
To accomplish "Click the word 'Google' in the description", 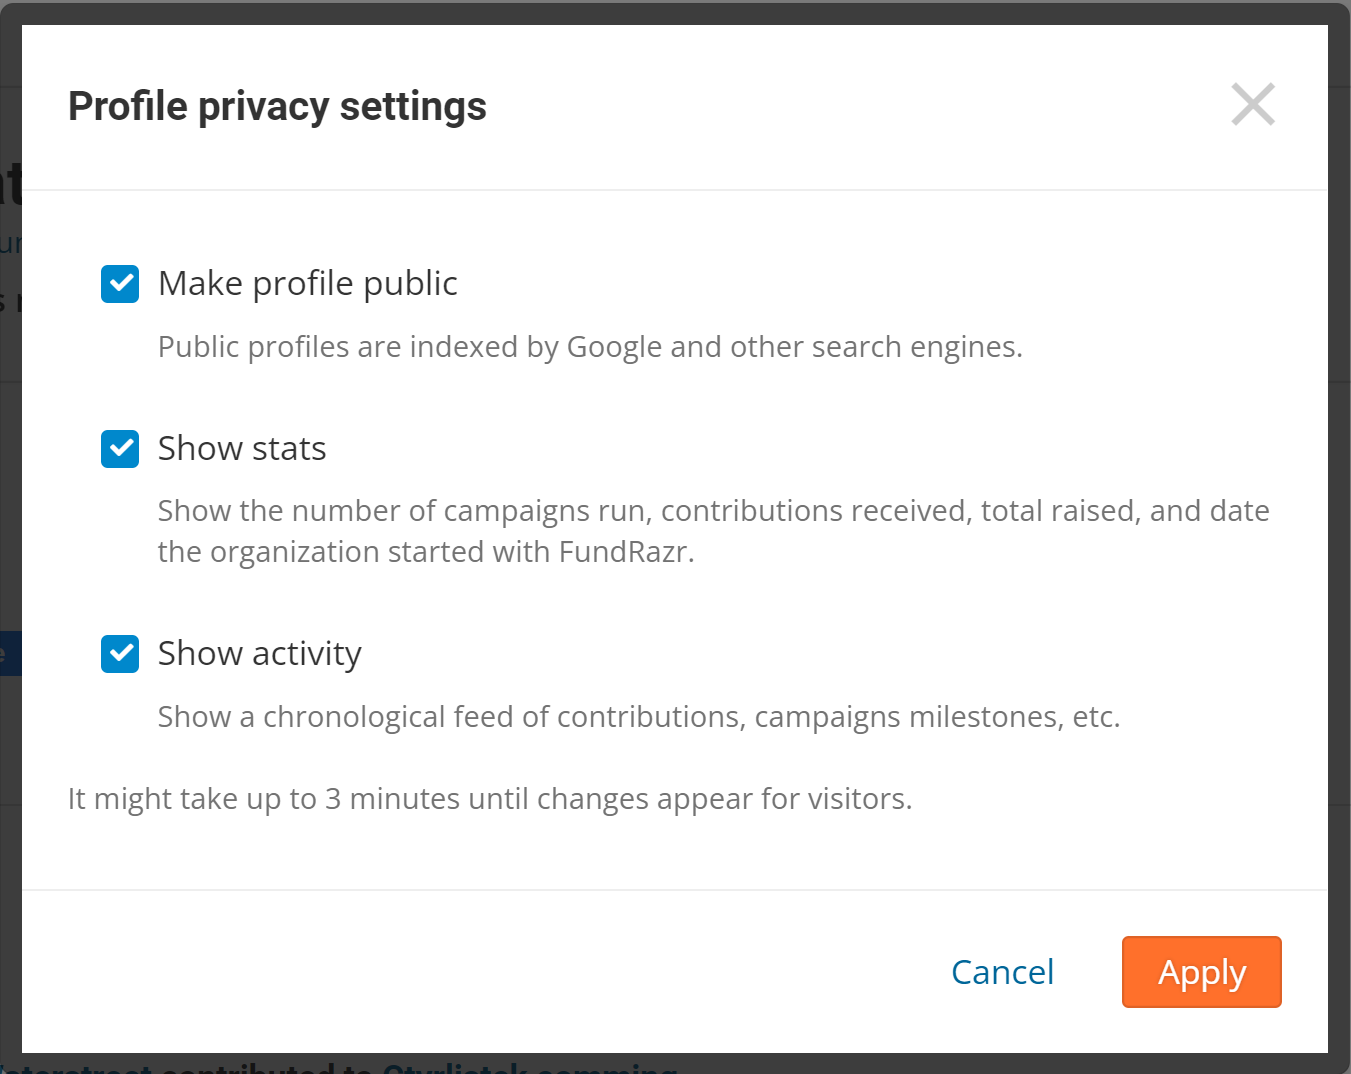I will click(x=614, y=347).
